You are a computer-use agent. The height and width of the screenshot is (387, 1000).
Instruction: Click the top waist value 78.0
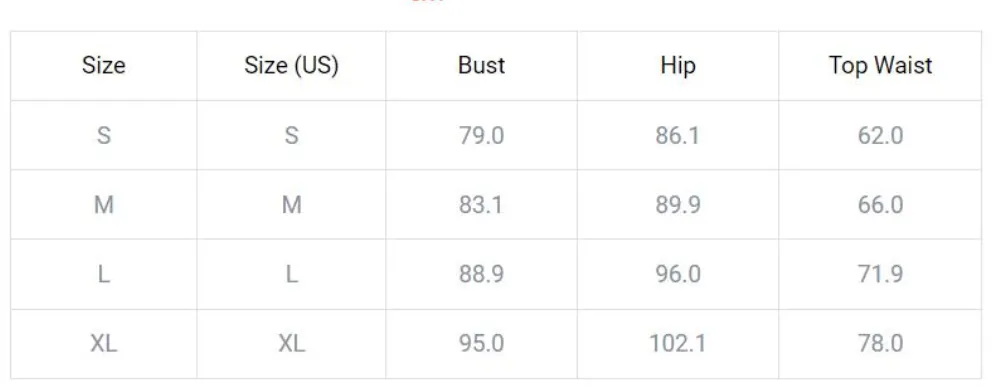880,344
